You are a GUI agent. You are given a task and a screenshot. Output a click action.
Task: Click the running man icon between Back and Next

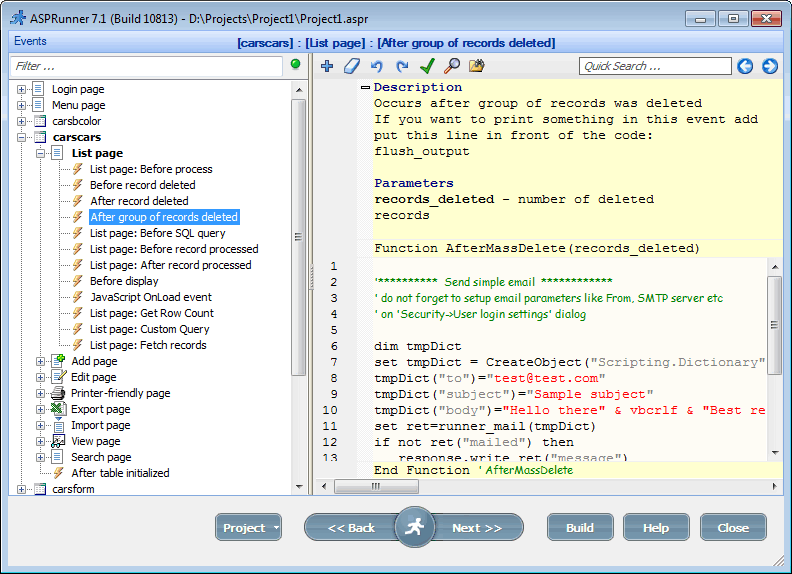point(414,527)
